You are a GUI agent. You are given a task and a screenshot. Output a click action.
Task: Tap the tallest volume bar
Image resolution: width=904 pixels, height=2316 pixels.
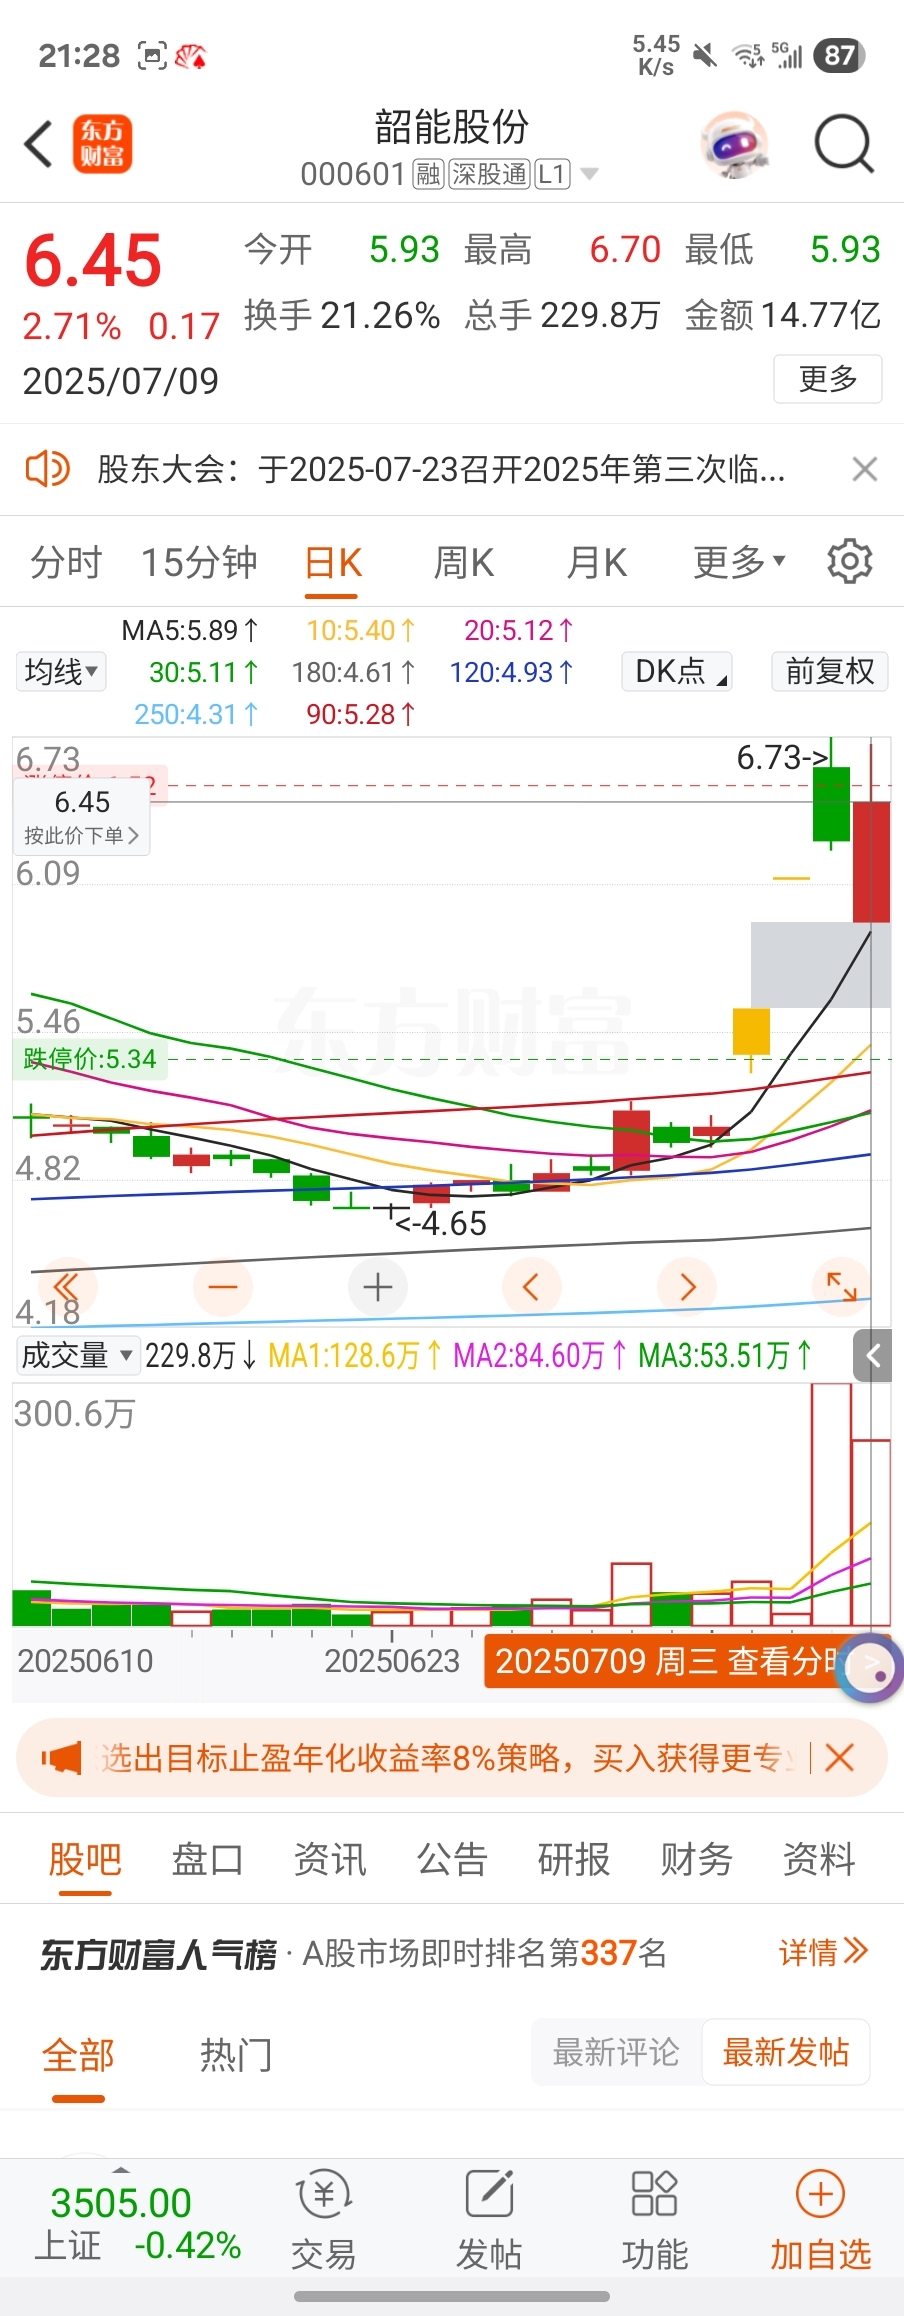tap(831, 1504)
